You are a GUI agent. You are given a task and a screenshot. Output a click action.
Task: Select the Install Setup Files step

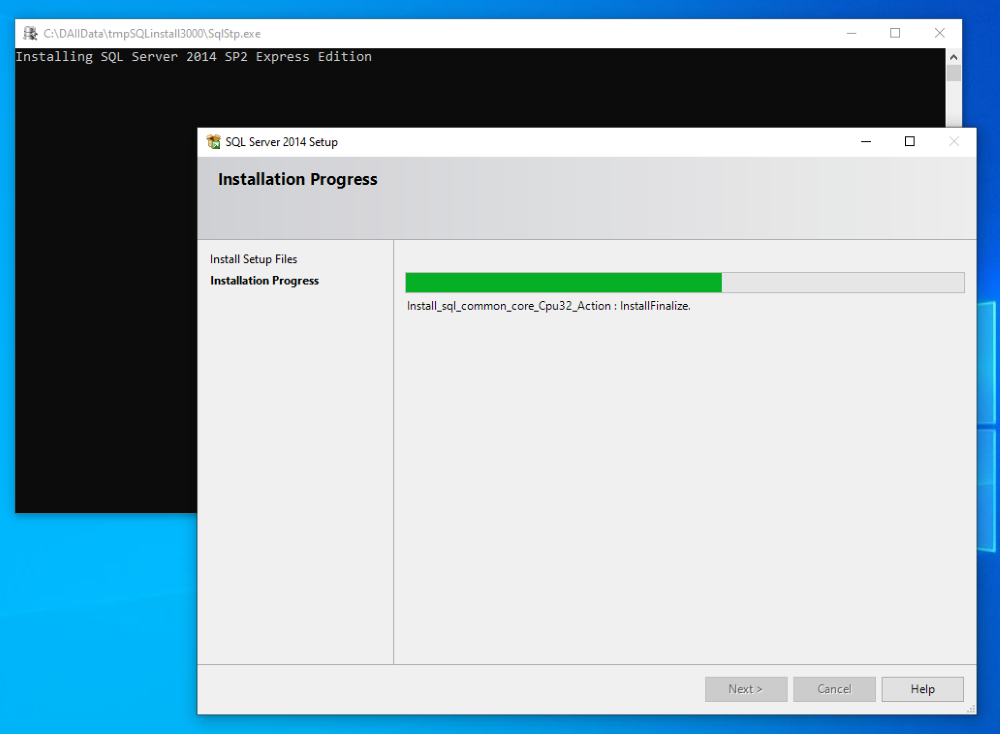pyautogui.click(x=253, y=259)
